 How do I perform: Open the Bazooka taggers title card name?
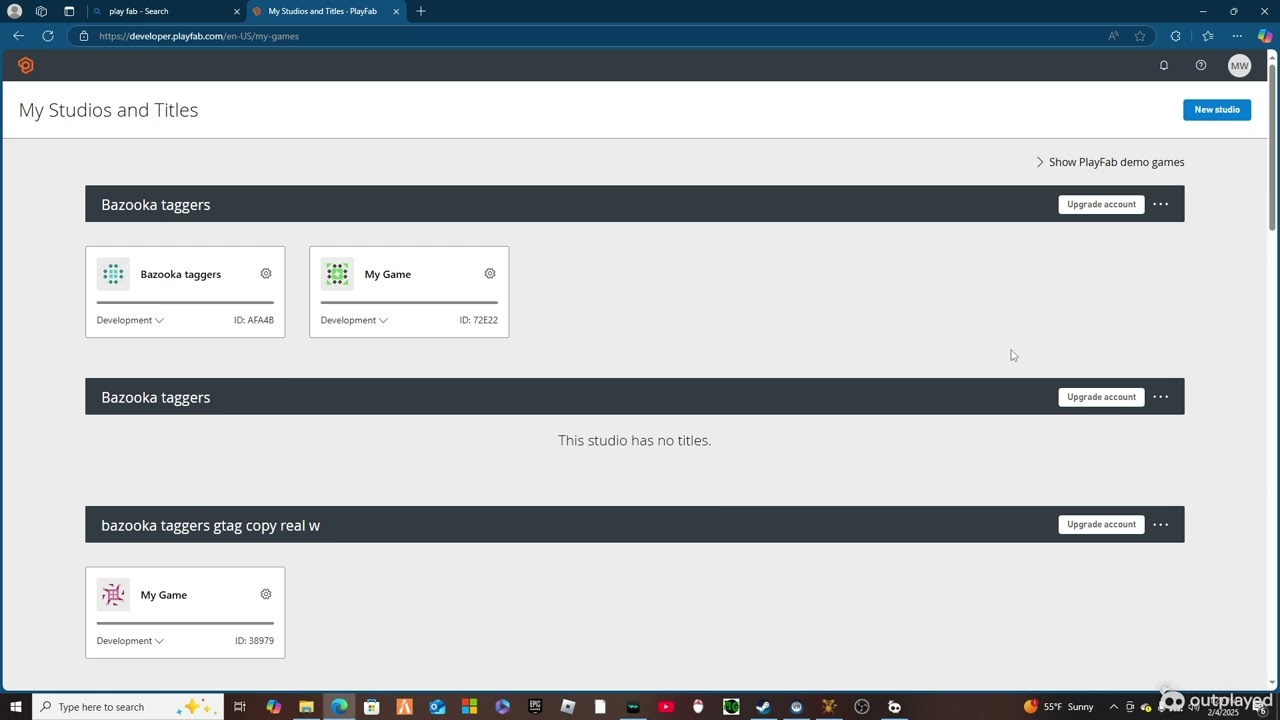point(181,274)
